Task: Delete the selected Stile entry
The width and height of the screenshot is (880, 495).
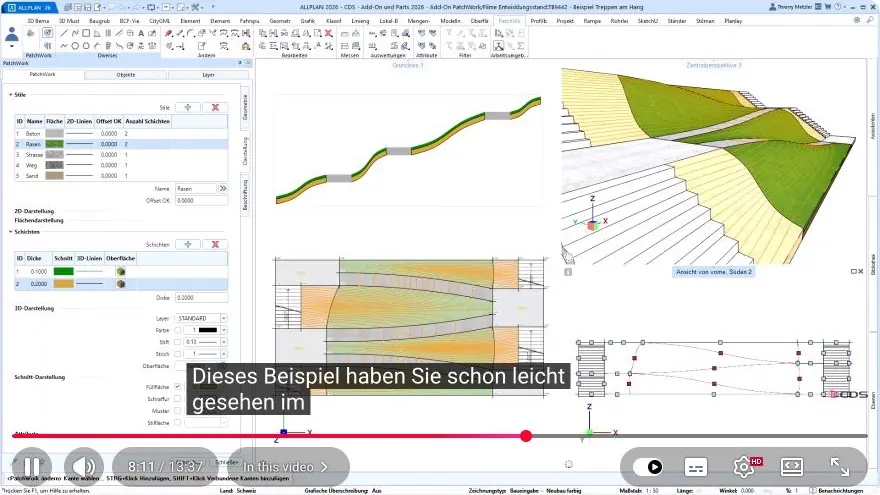Action: (215, 107)
